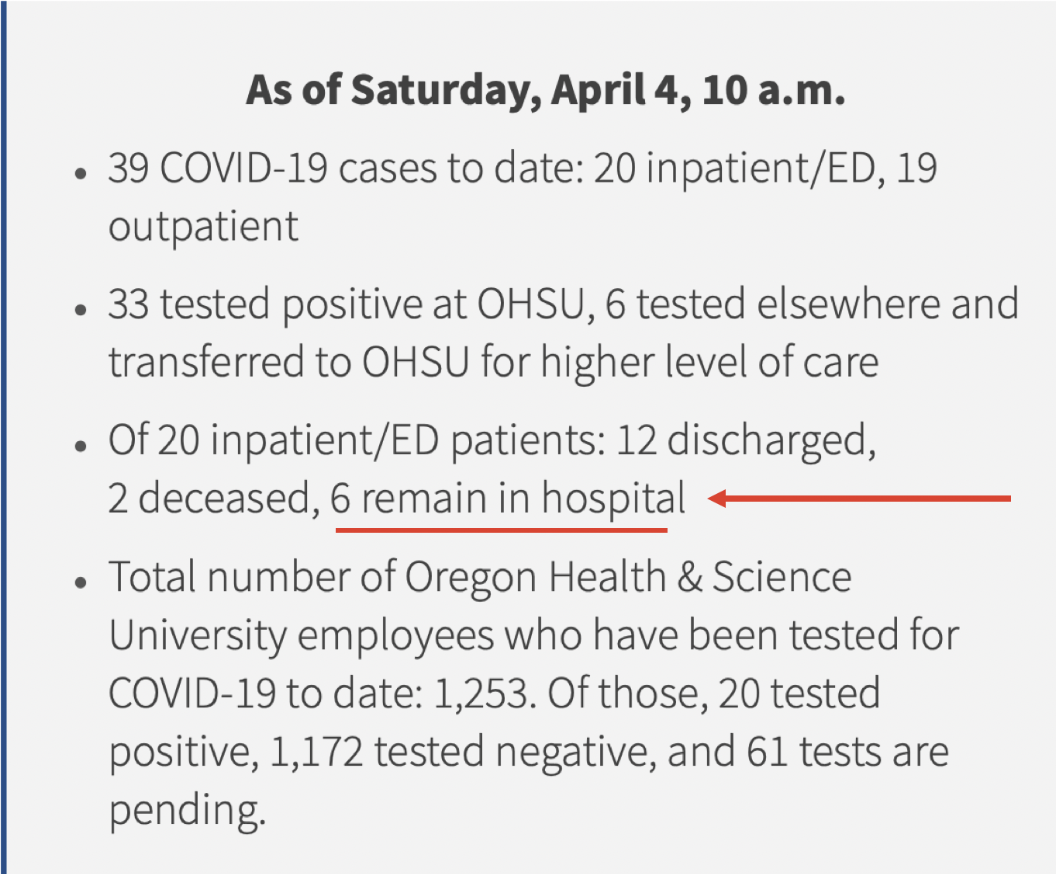
Task: Click the text 6 remain in hospital
Action: (508, 499)
